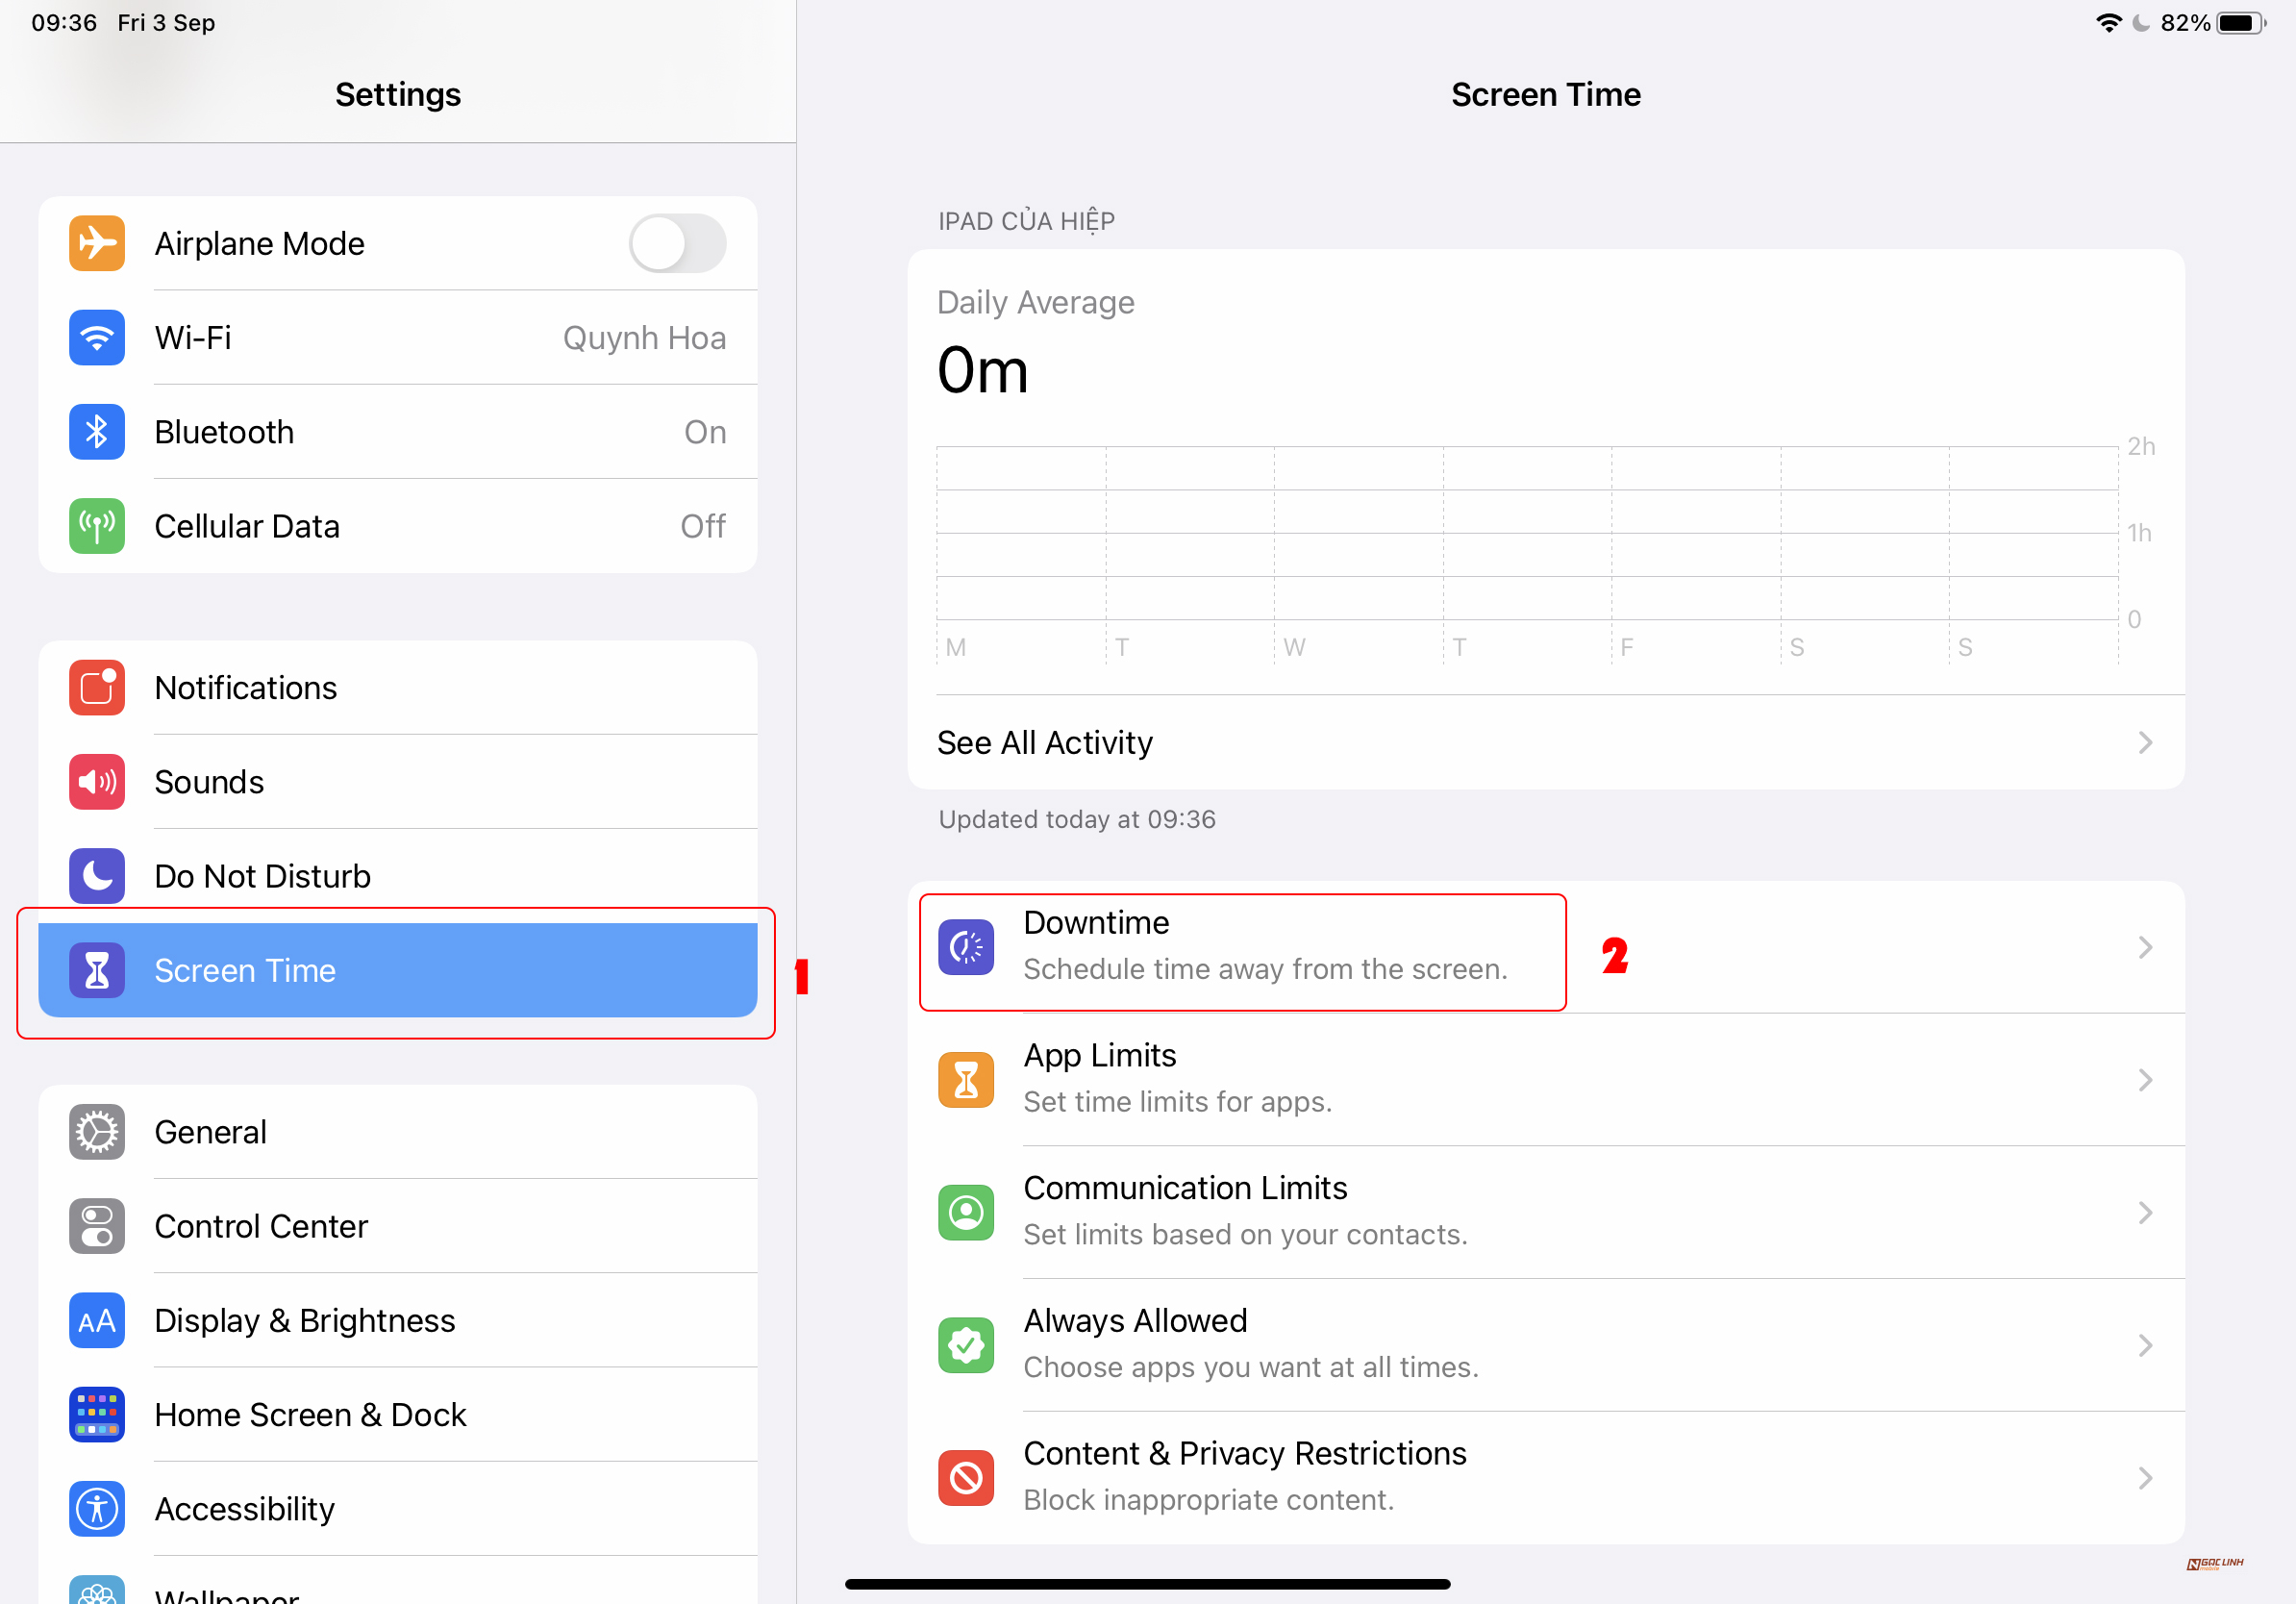Tap the orange App Limits hourglass icon
Screen dimensions: 2296x1604
click(x=965, y=1080)
